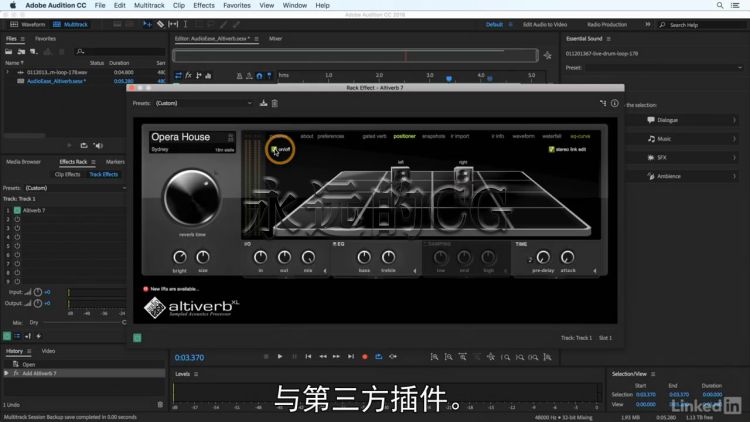750x422 pixels.
Task: Toggle power for effects slot 2
Action: (x=17, y=219)
